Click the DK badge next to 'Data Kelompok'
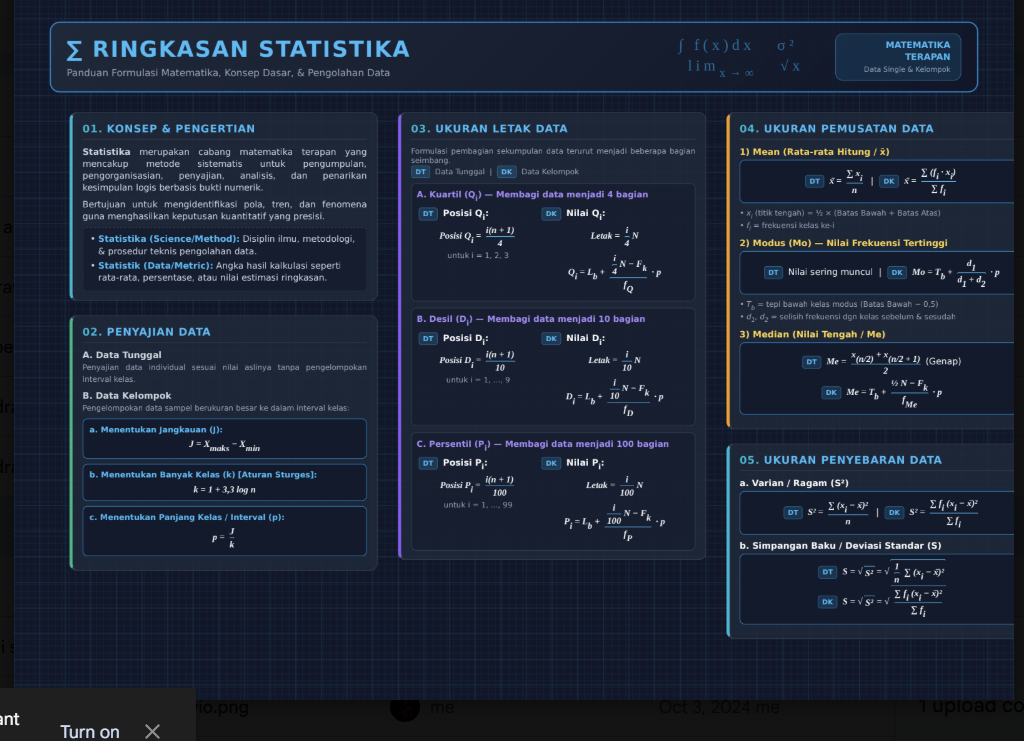Viewport: 1024px width, 741px height. click(x=507, y=172)
